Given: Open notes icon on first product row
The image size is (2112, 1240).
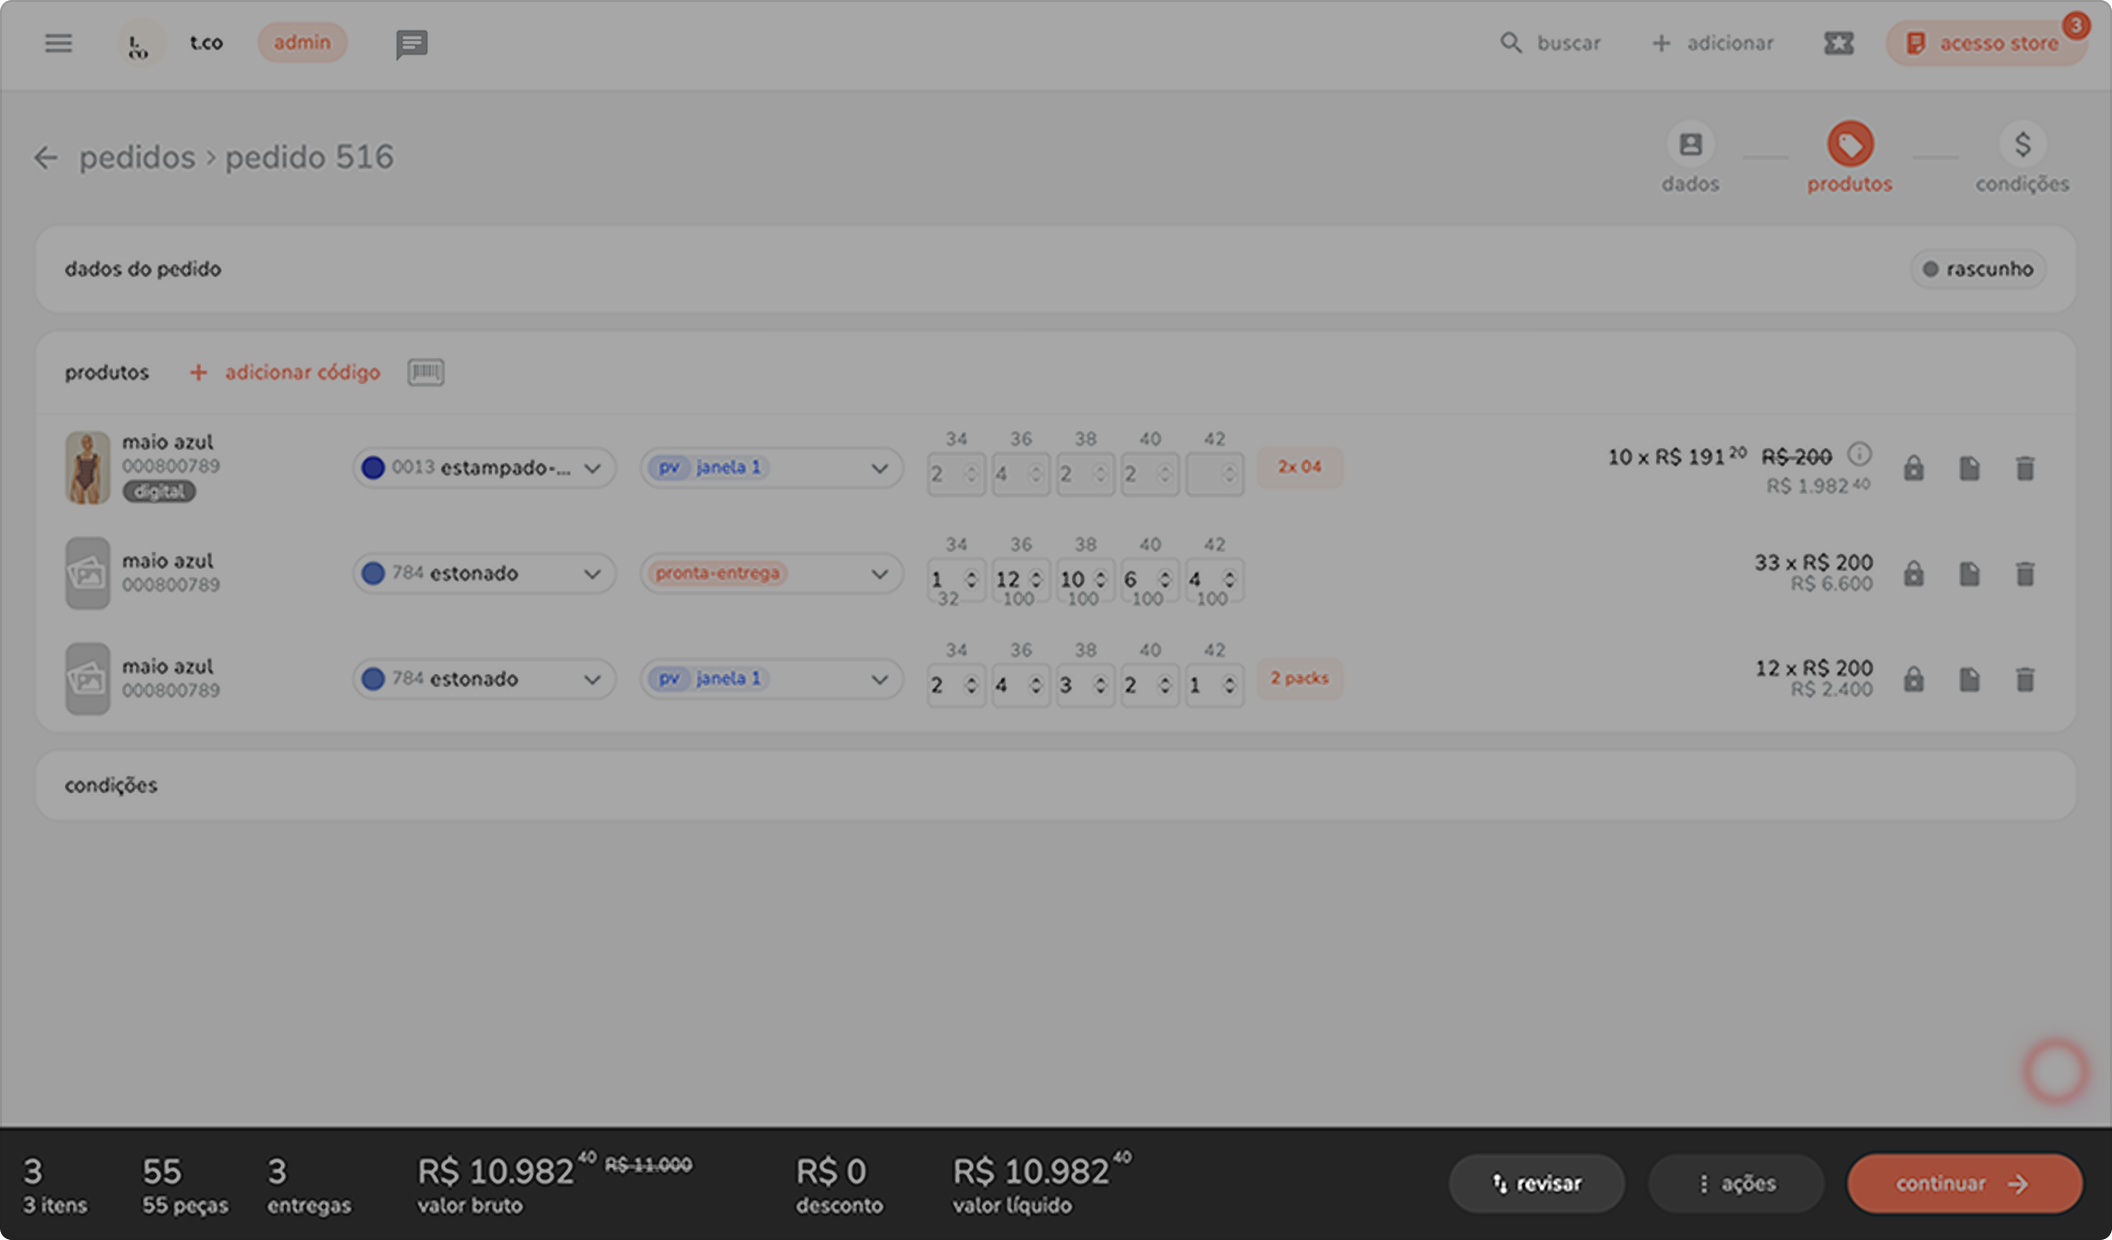Looking at the screenshot, I should [x=1969, y=468].
